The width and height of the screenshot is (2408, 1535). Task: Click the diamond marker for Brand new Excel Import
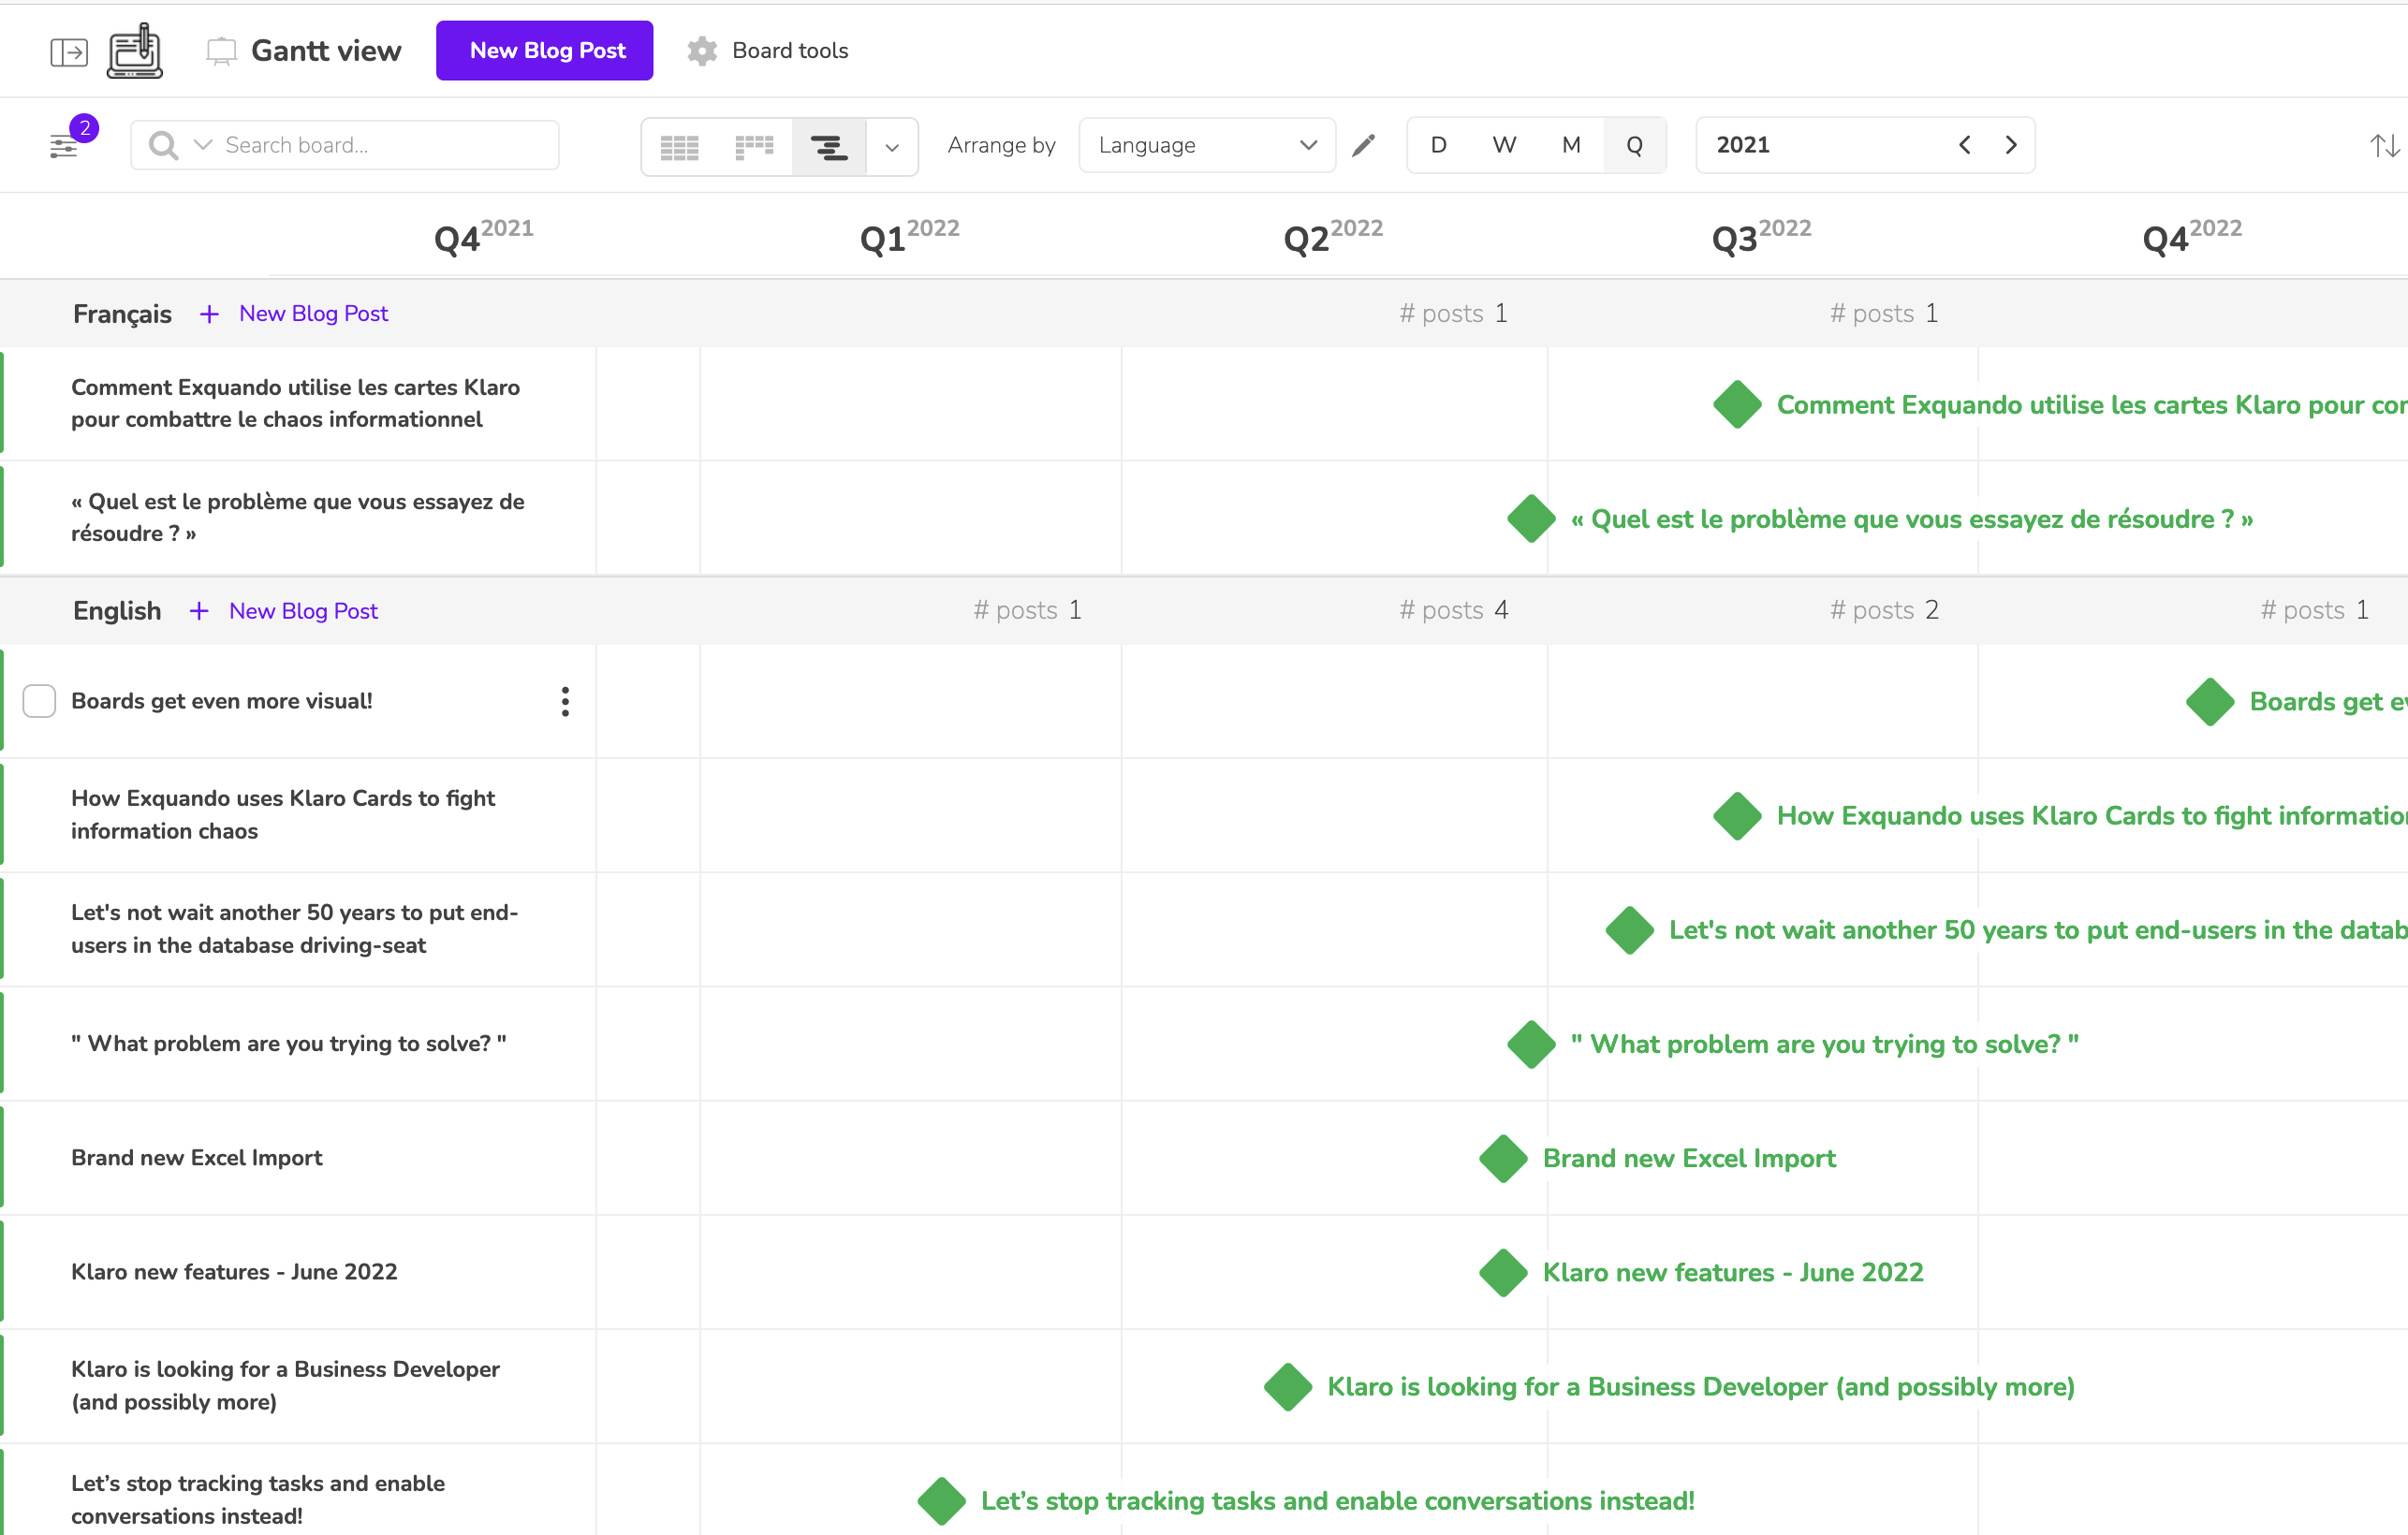coord(1504,1158)
